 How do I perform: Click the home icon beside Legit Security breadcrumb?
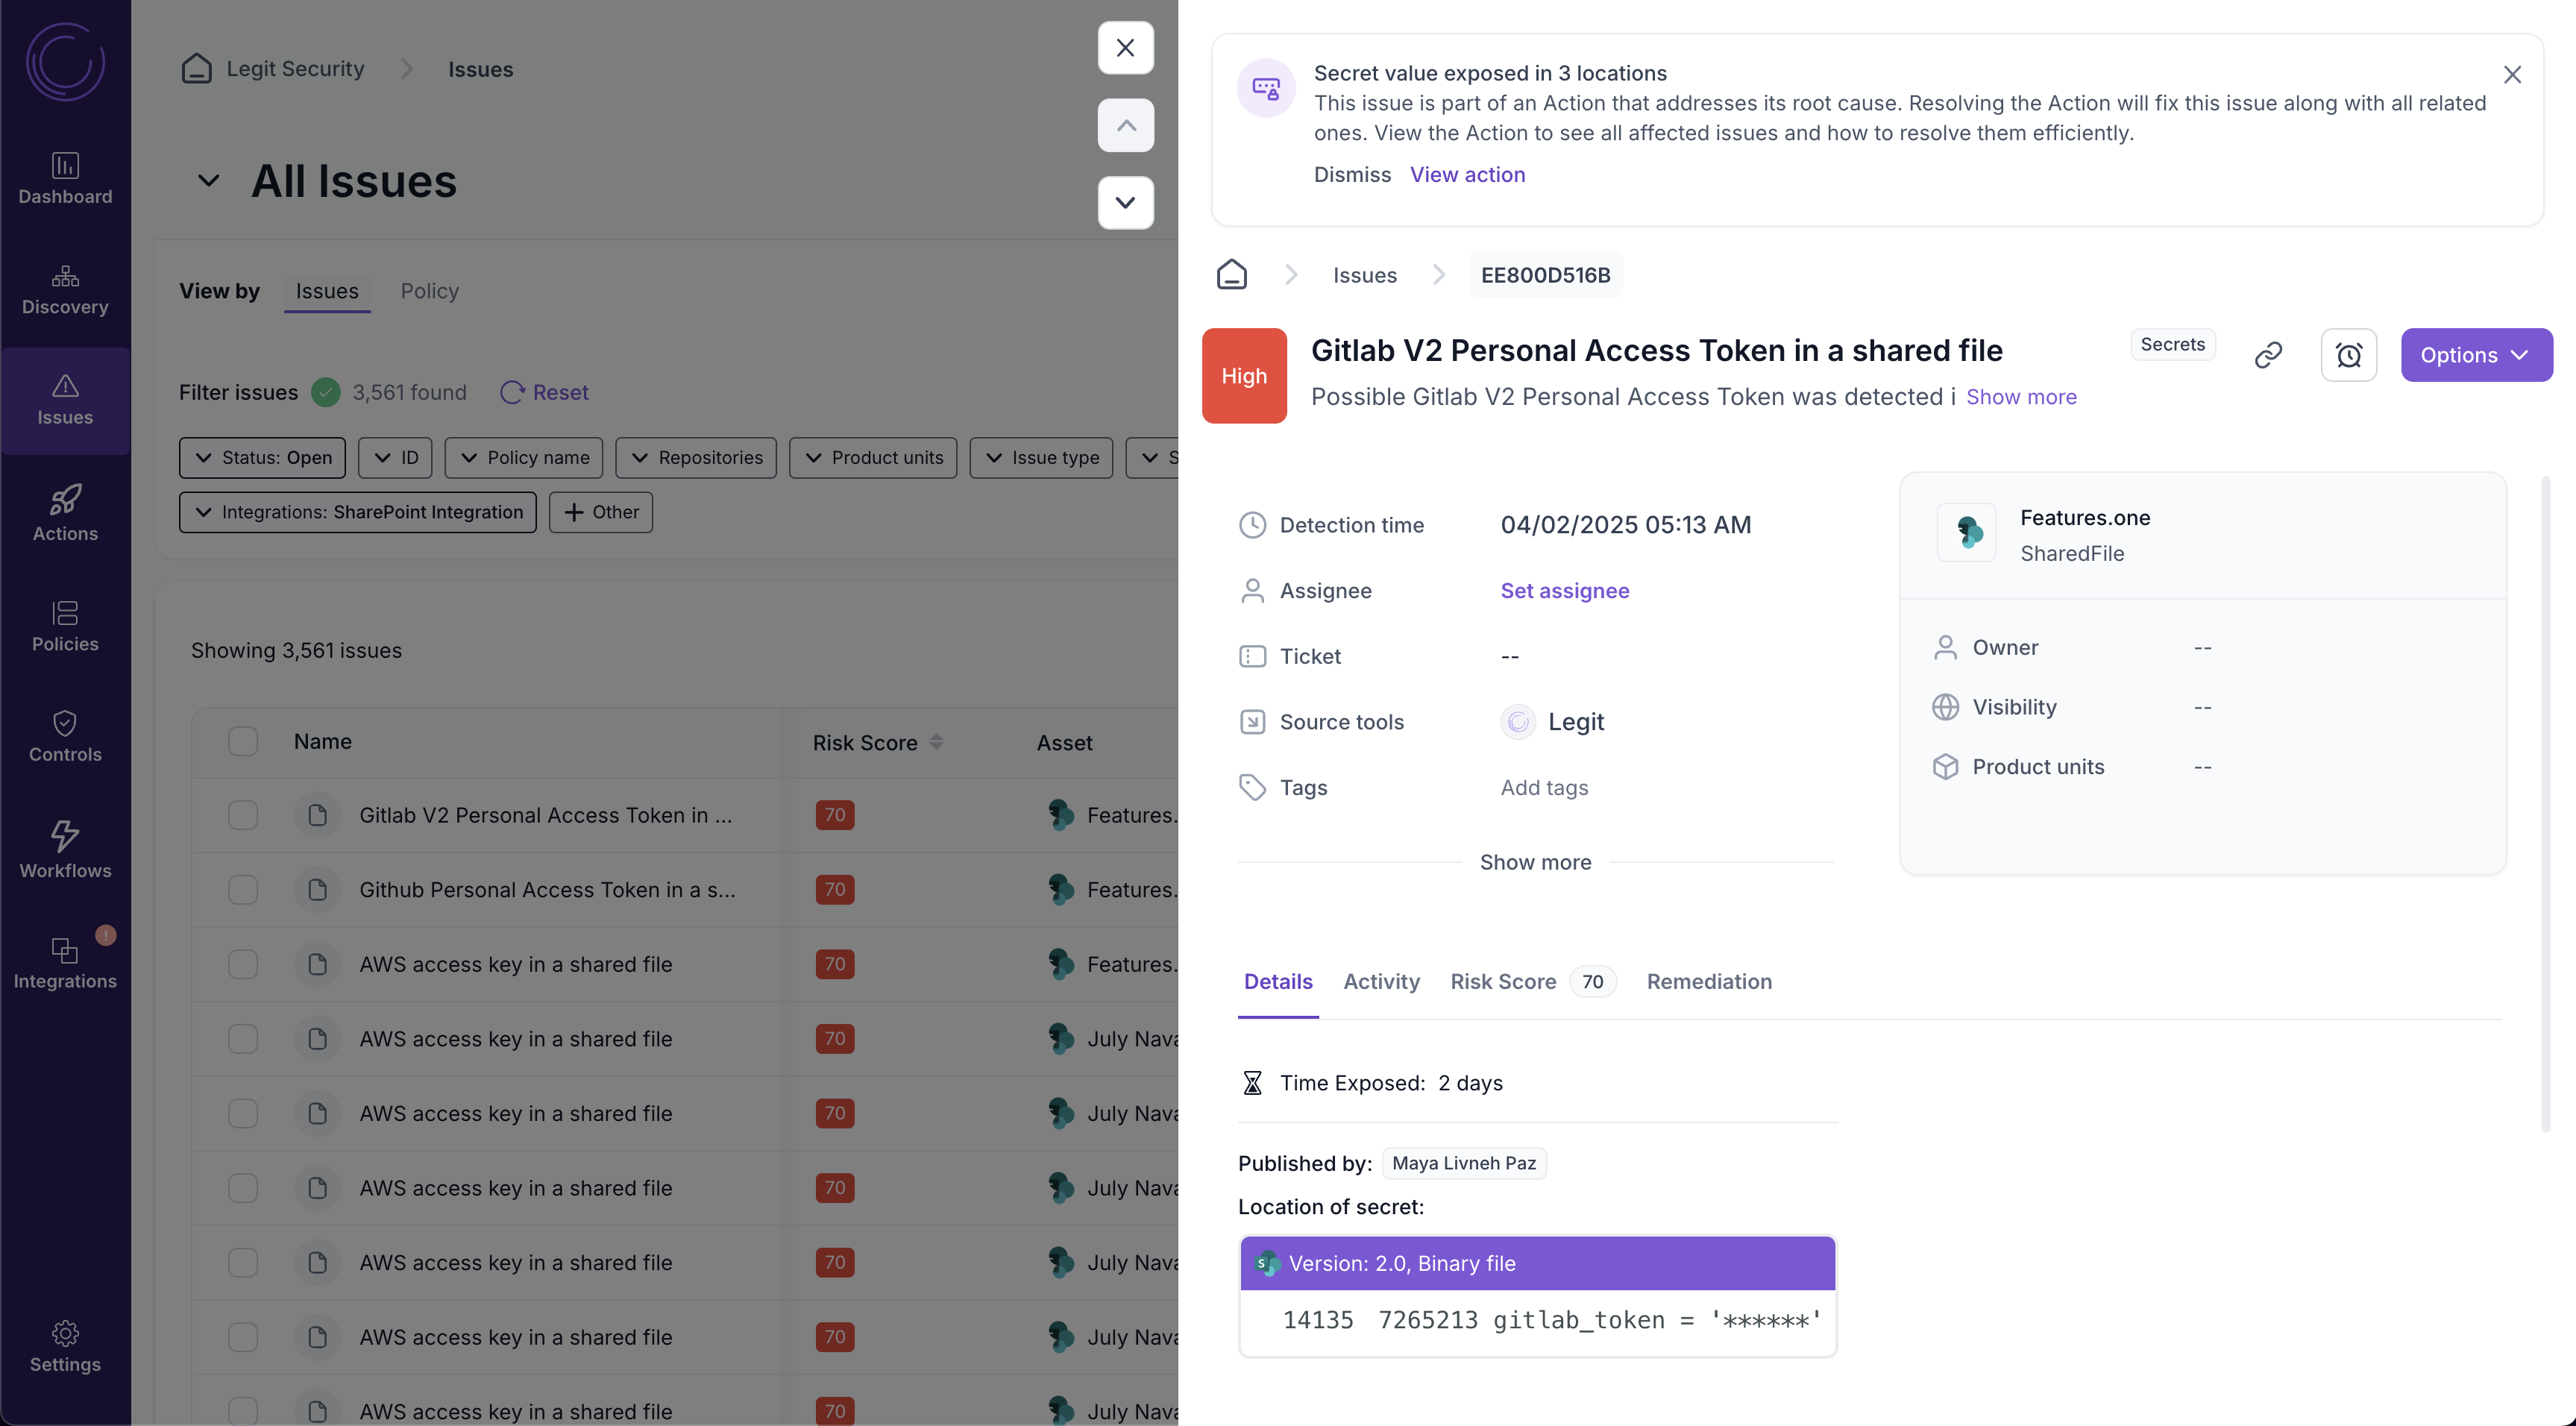click(x=196, y=68)
